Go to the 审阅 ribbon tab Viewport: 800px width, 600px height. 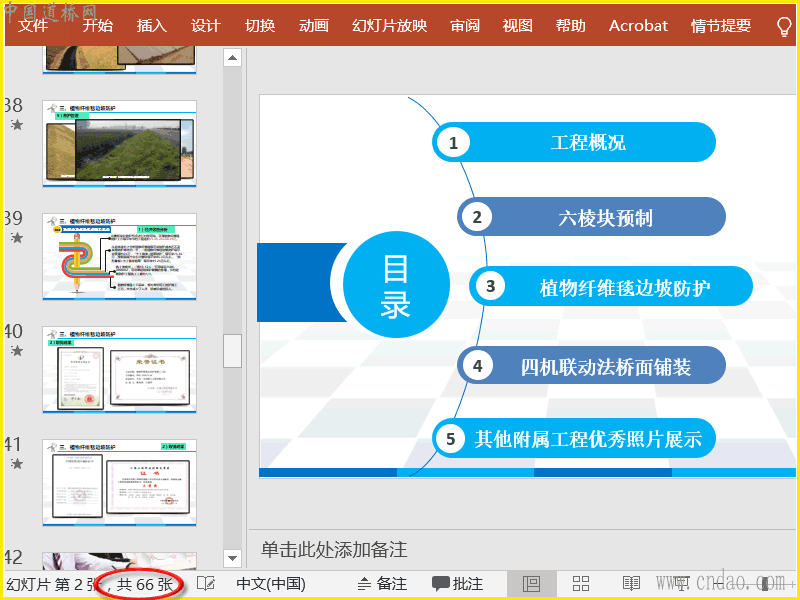(x=465, y=25)
